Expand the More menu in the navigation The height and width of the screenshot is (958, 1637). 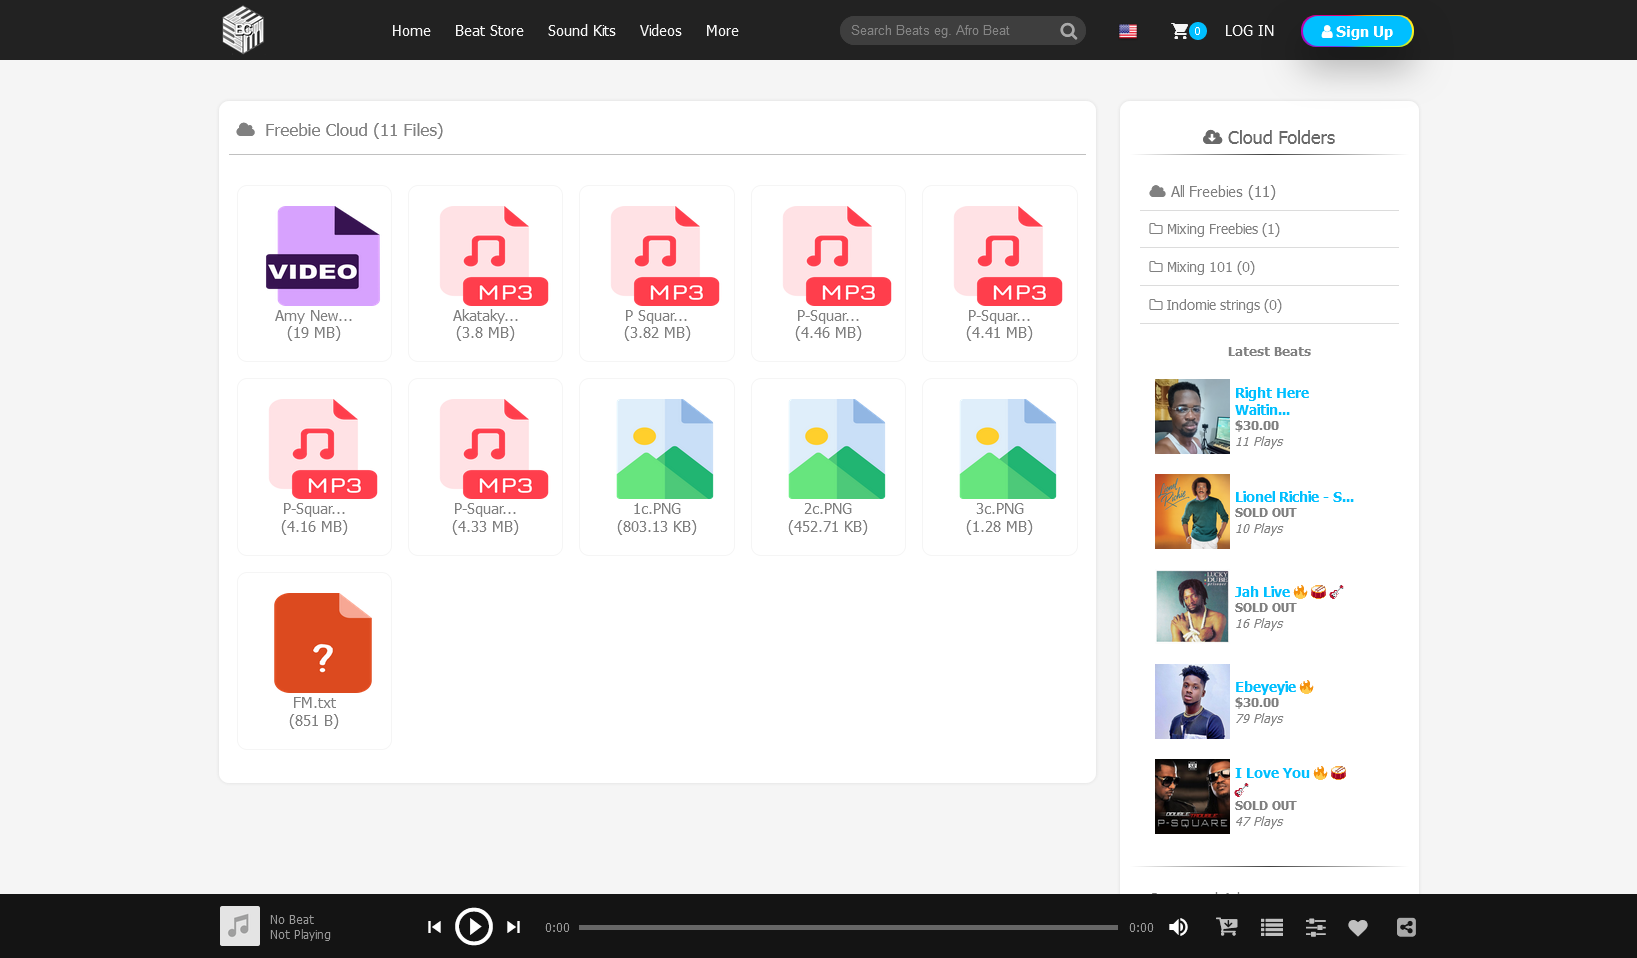click(722, 31)
